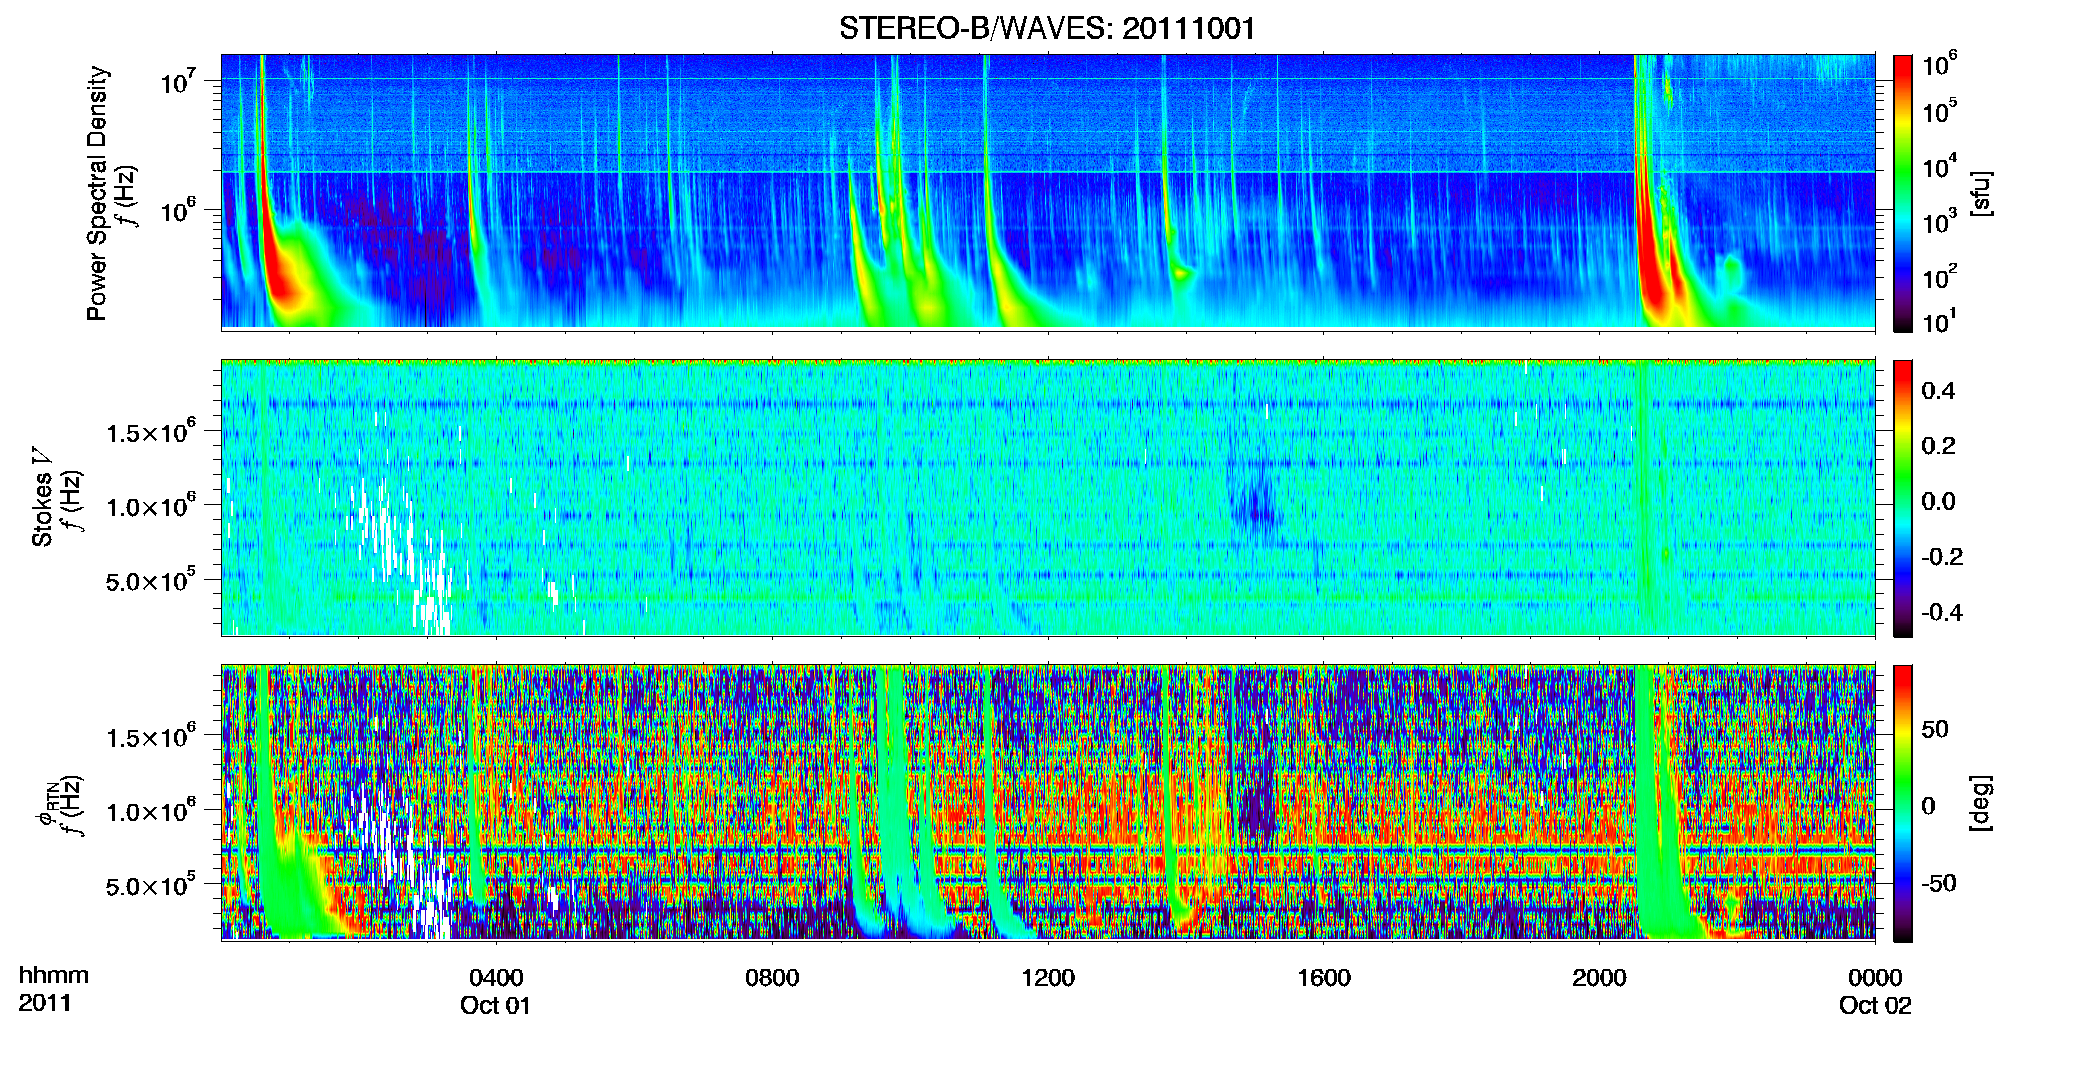
Task: Click the 1.0×10^6 tick on the φRTN panel
Action: [x=151, y=811]
